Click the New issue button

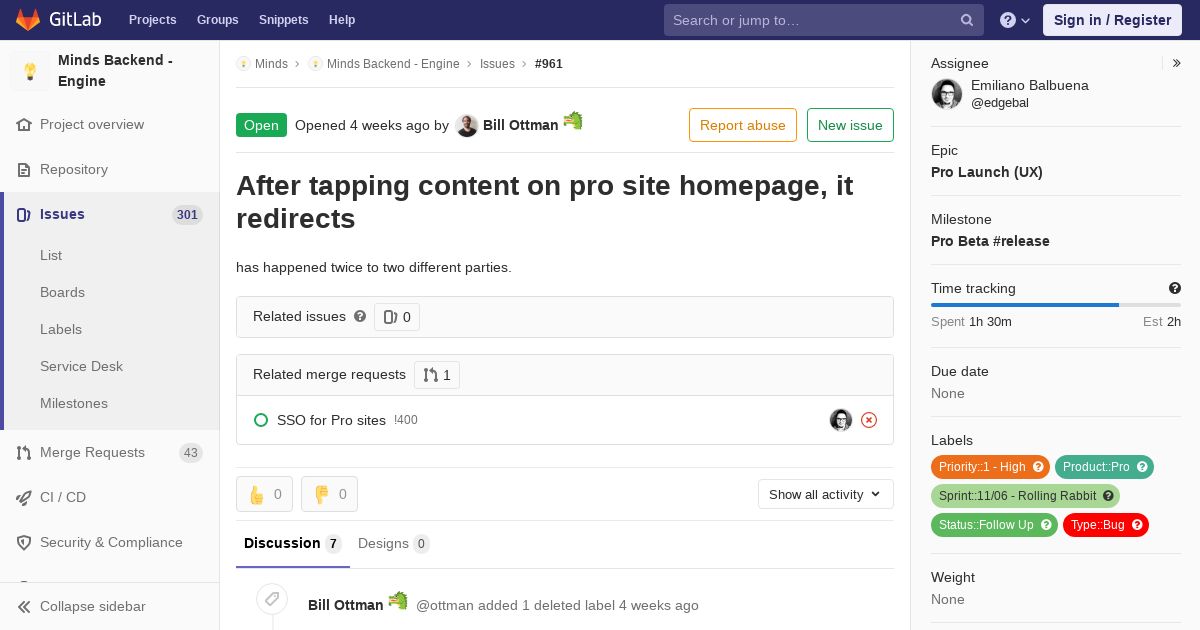pos(850,125)
